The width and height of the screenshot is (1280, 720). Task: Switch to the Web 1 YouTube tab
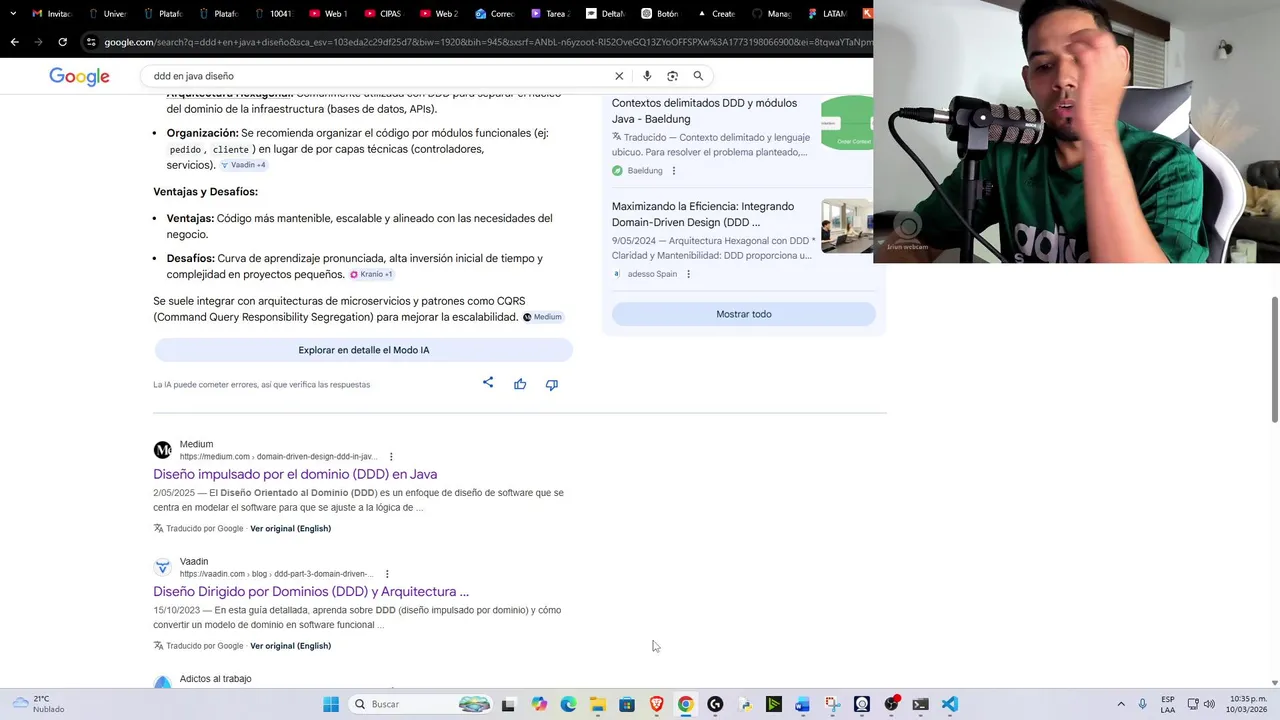pyautogui.click(x=328, y=14)
